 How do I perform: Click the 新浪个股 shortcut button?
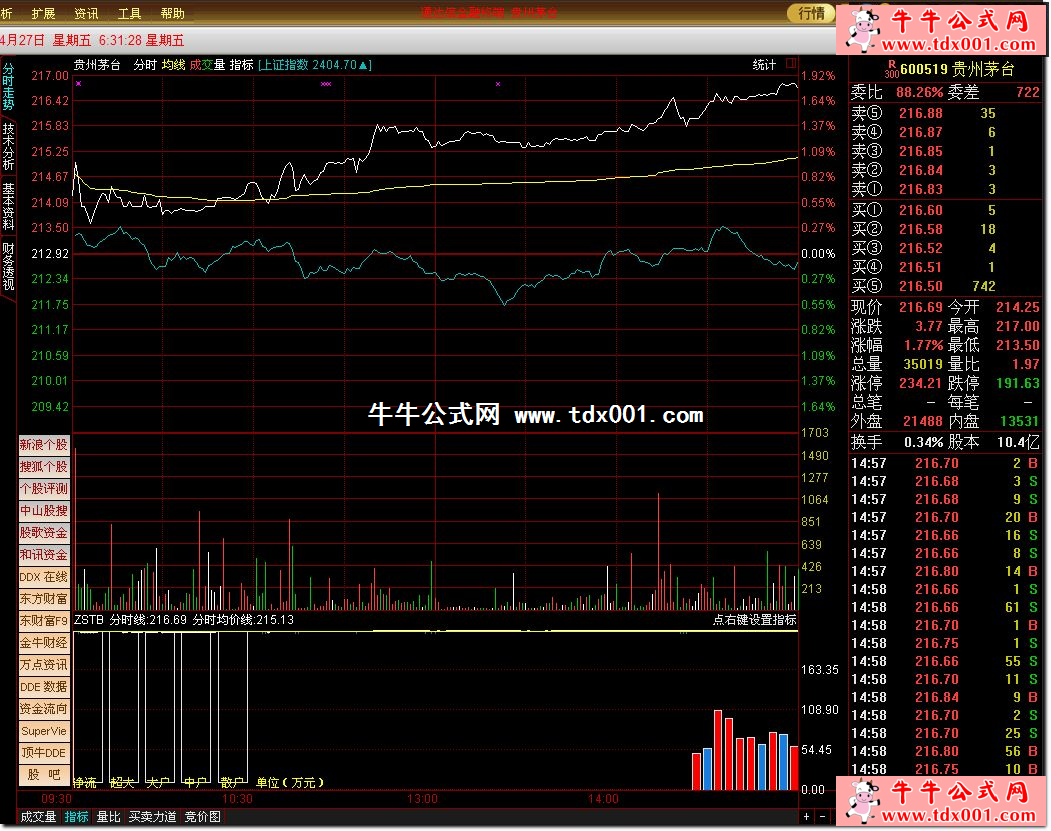tap(44, 444)
